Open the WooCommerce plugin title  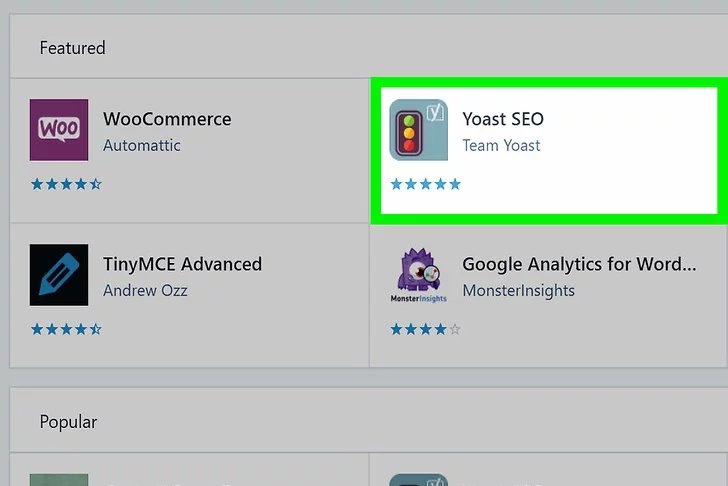click(167, 119)
